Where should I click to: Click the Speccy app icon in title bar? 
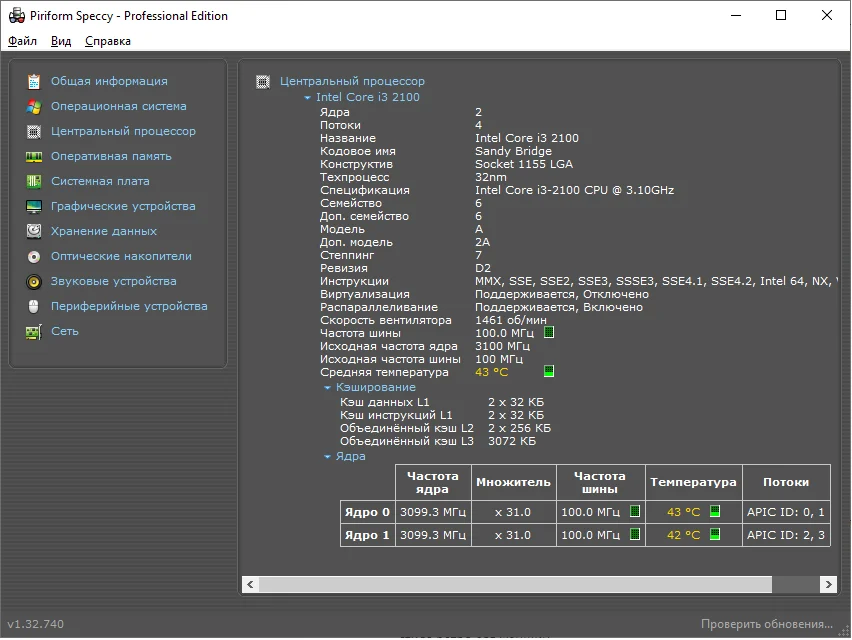[17, 16]
